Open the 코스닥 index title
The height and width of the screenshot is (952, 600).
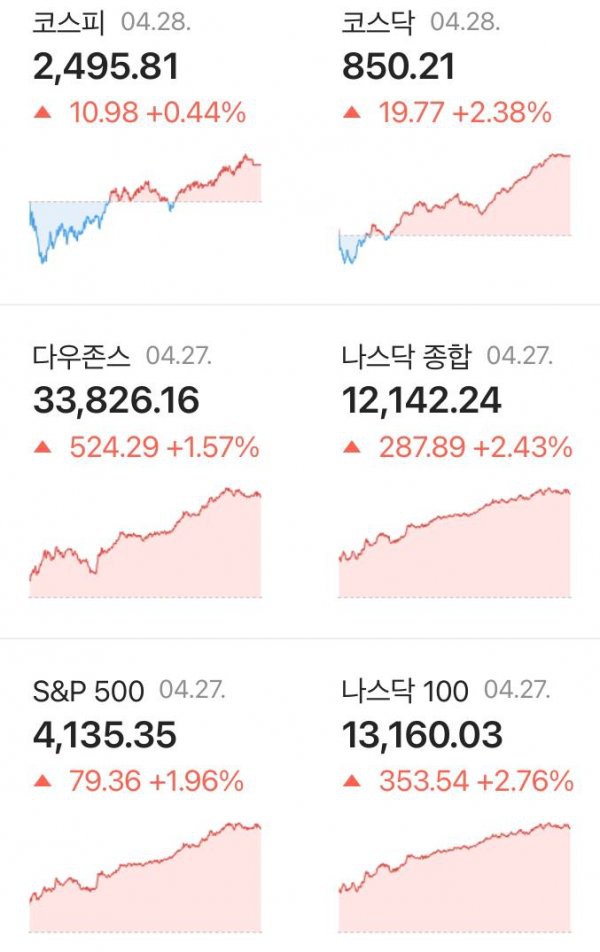tap(378, 22)
